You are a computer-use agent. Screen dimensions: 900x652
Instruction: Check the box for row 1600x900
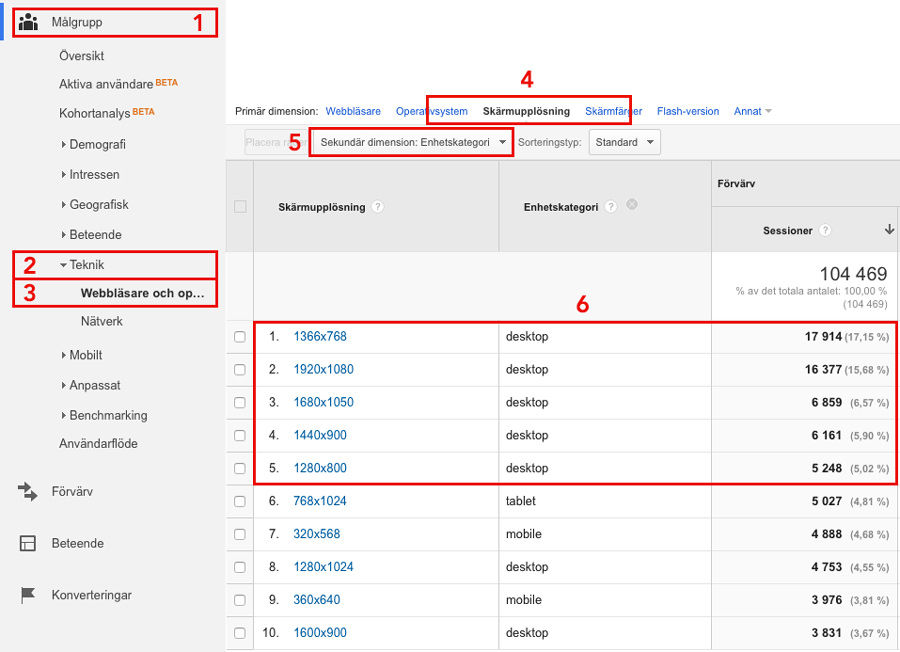pyautogui.click(x=240, y=633)
